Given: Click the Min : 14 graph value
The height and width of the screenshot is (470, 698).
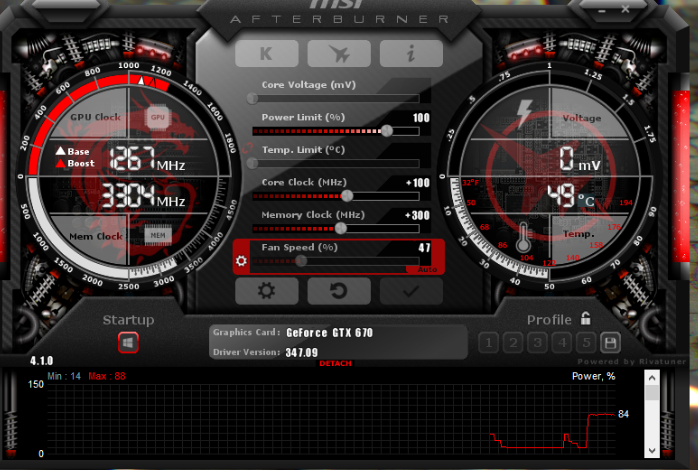Looking at the screenshot, I should 64,376.
